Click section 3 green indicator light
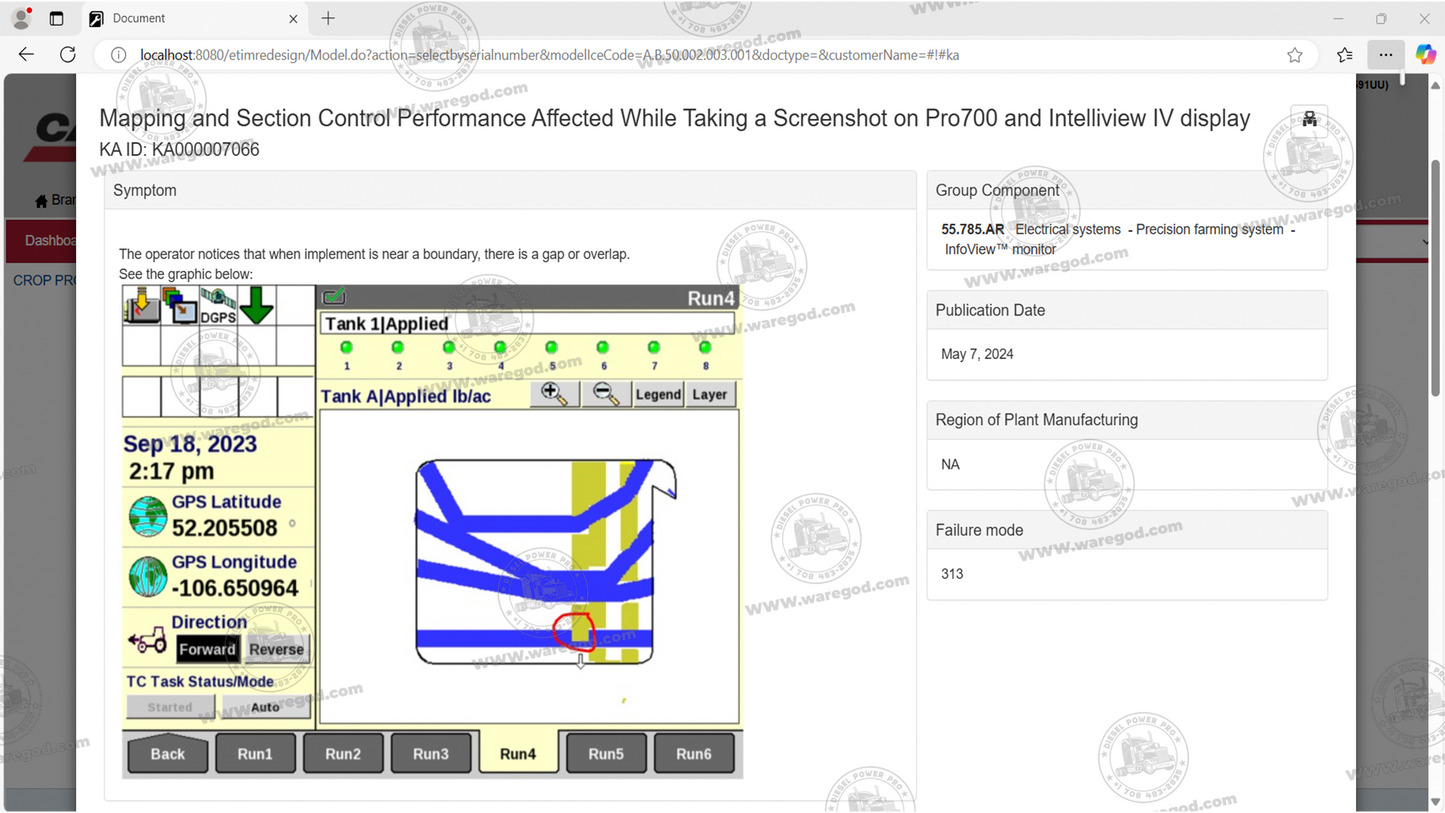The width and height of the screenshot is (1445, 813). click(449, 348)
